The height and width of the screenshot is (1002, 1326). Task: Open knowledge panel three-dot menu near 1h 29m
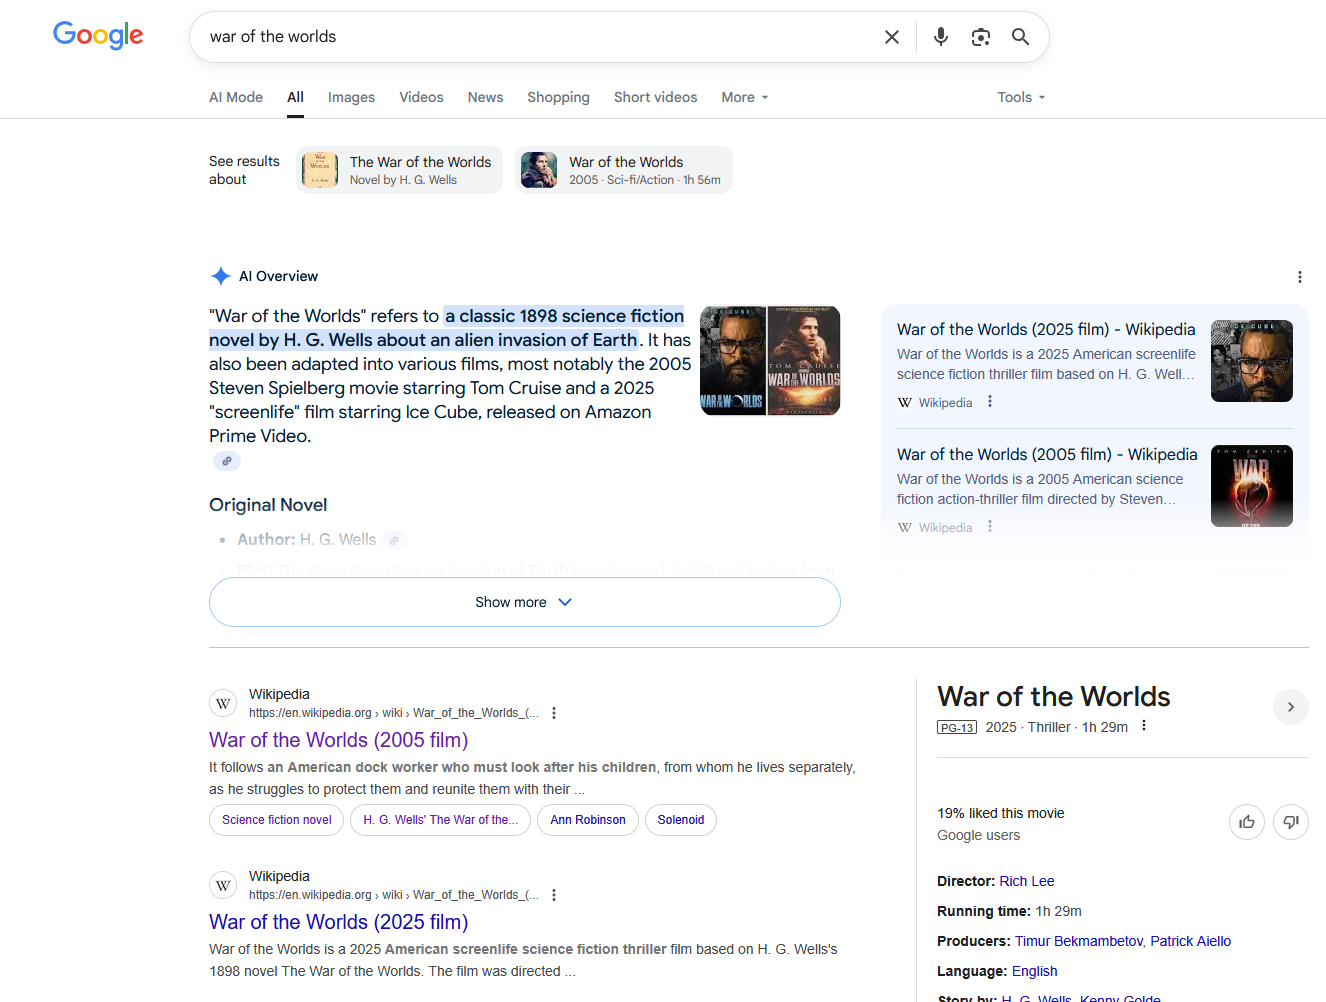click(x=1144, y=726)
